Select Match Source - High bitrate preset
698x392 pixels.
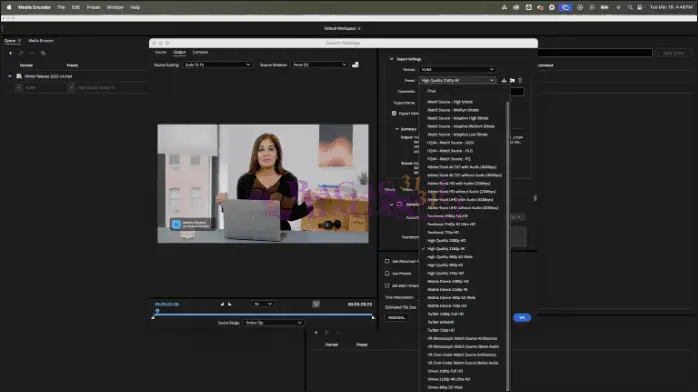coord(450,102)
